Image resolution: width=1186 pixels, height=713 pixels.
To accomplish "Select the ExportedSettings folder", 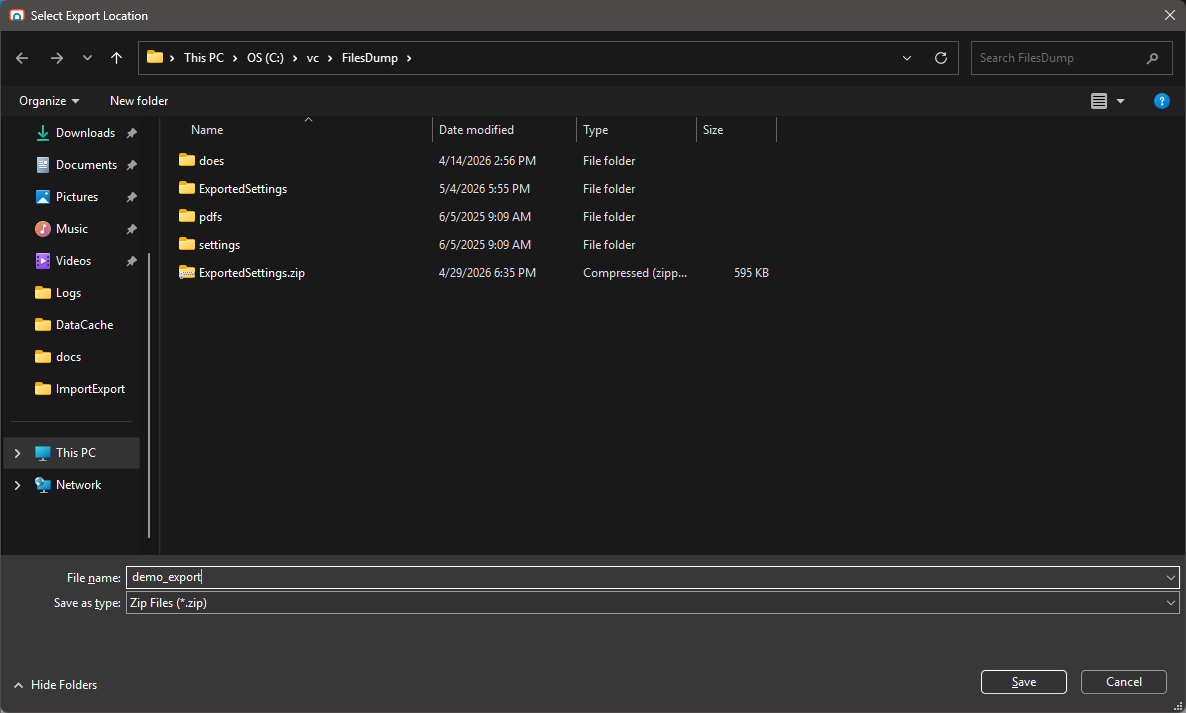I will click(x=243, y=188).
